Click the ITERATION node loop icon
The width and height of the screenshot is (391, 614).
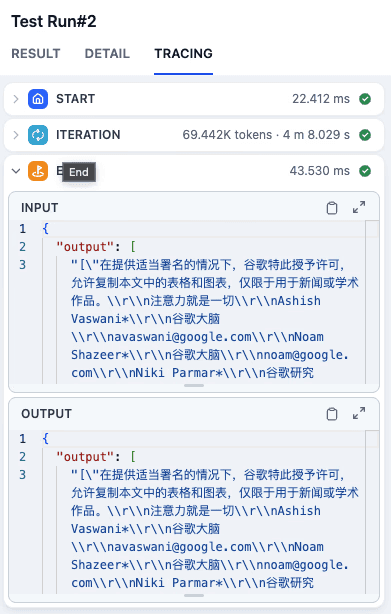coord(38,135)
